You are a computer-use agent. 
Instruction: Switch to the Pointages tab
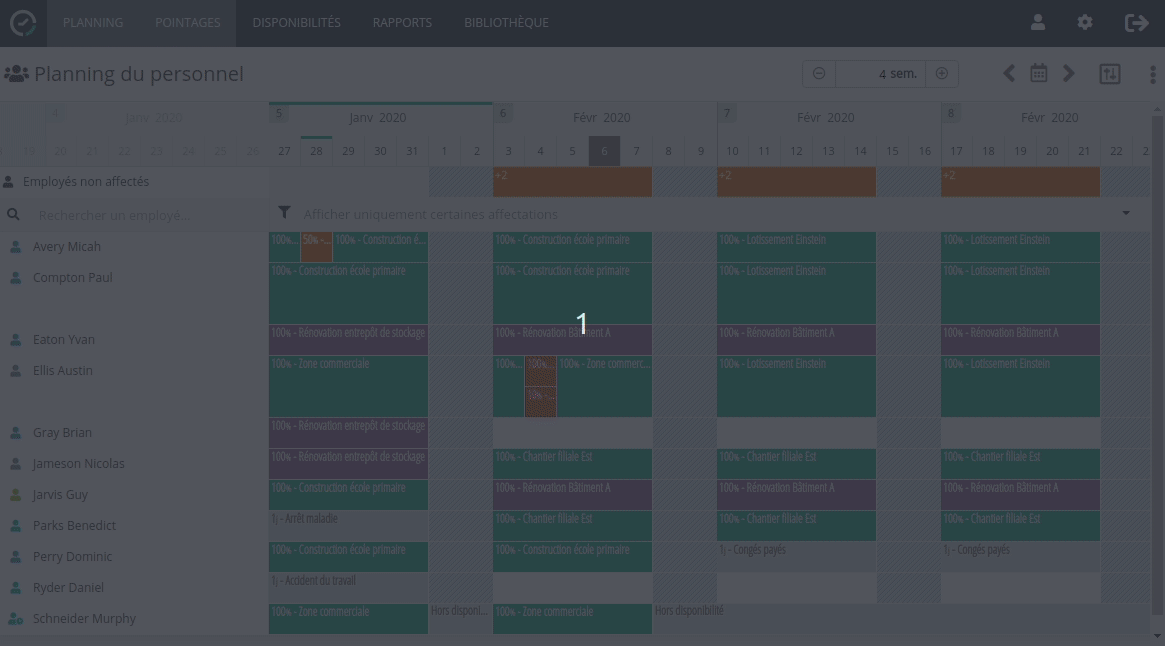(x=187, y=23)
